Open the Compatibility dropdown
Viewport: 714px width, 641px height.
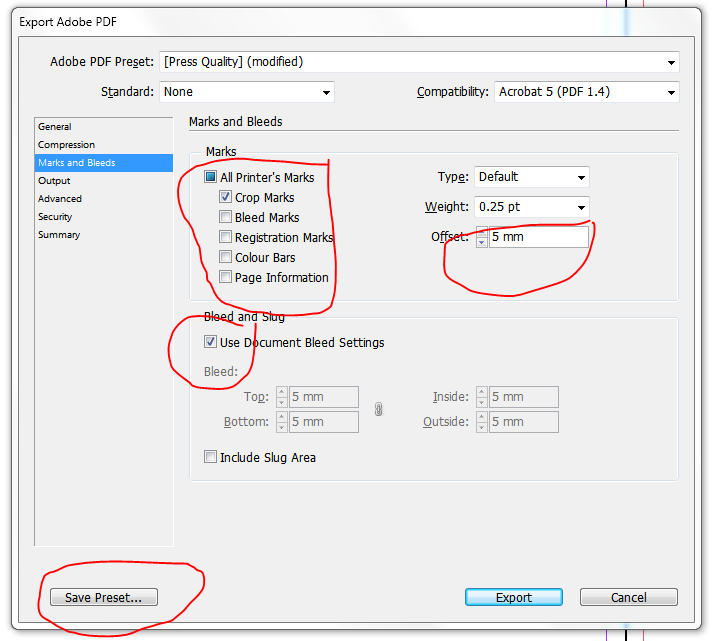coord(587,92)
